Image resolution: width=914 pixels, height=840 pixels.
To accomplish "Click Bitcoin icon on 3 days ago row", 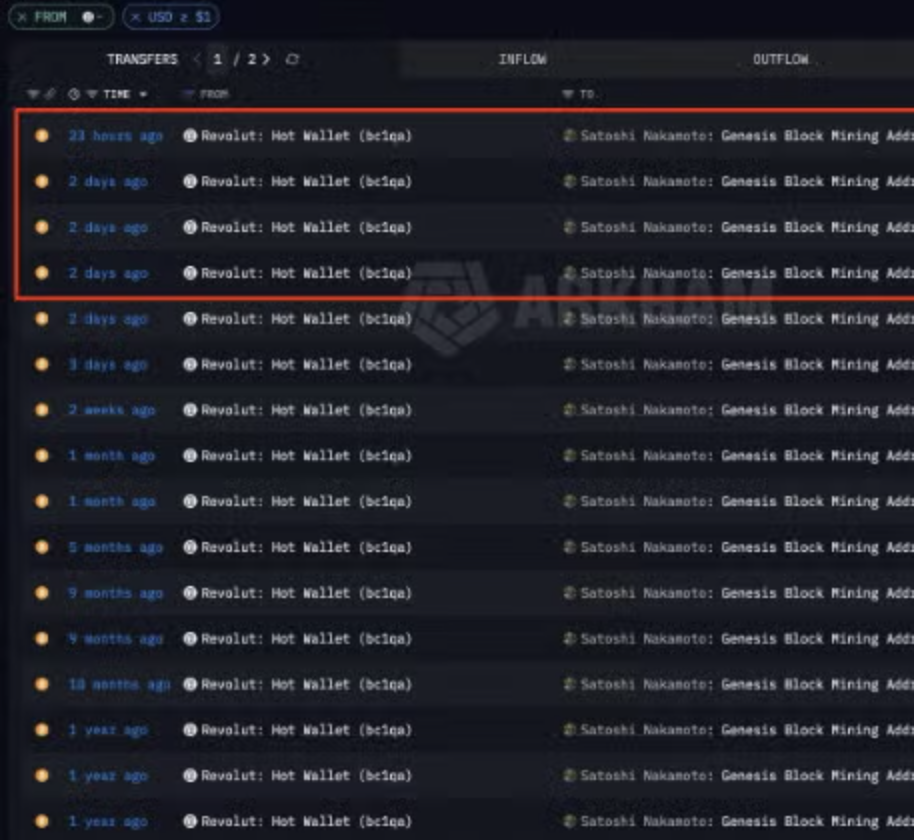I will click(41, 365).
